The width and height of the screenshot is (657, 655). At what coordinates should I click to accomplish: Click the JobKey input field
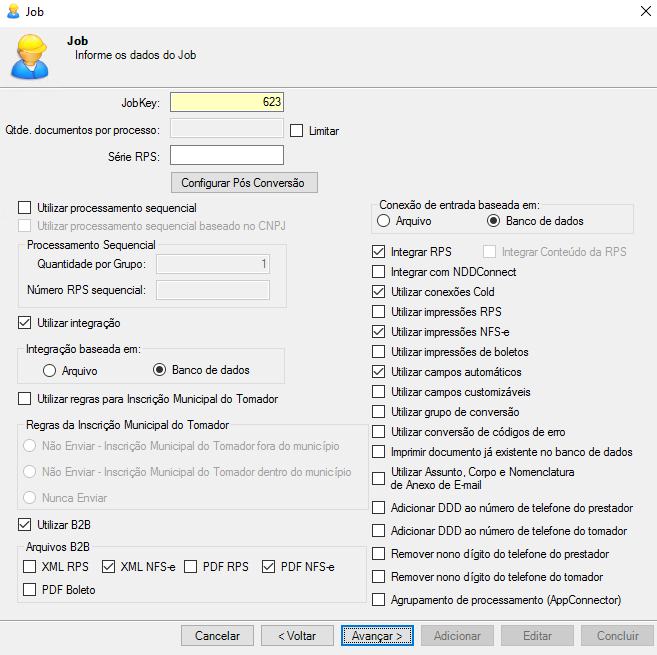tap(227, 101)
